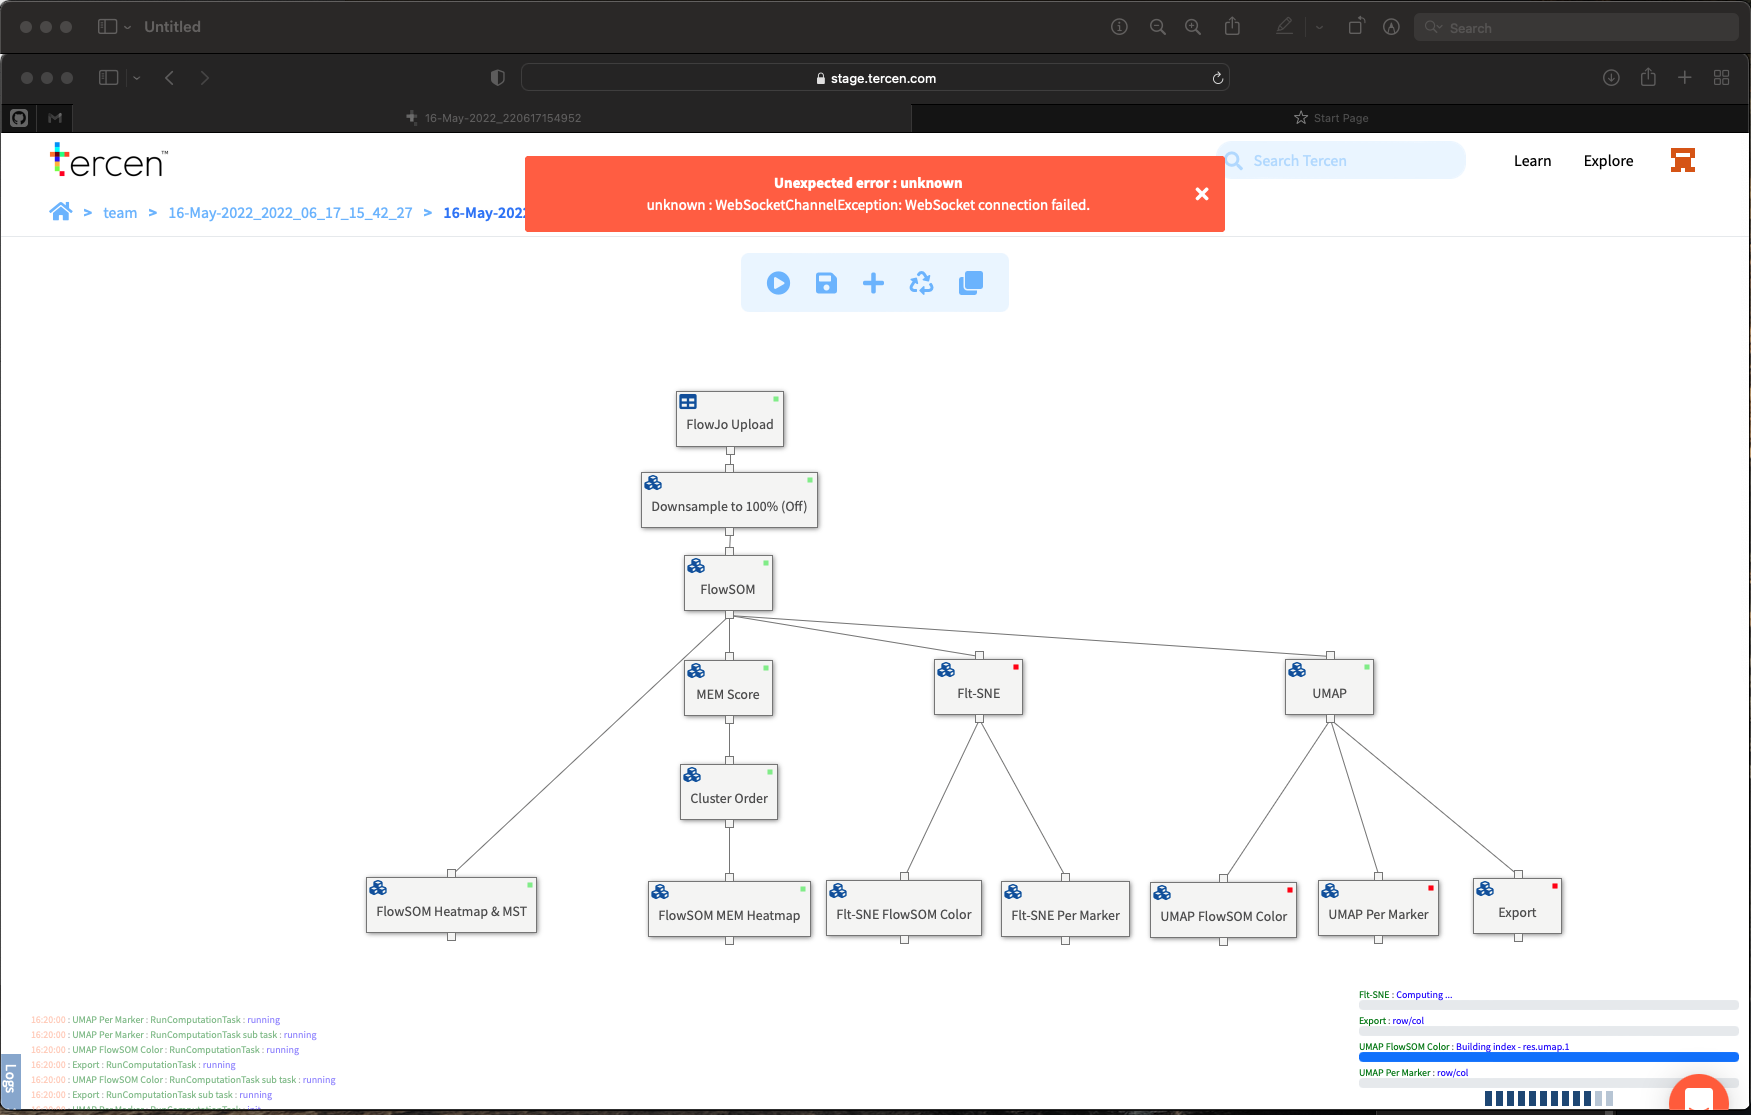The height and width of the screenshot is (1115, 1751).
Task: Select the Tercen logo
Action: [108, 161]
